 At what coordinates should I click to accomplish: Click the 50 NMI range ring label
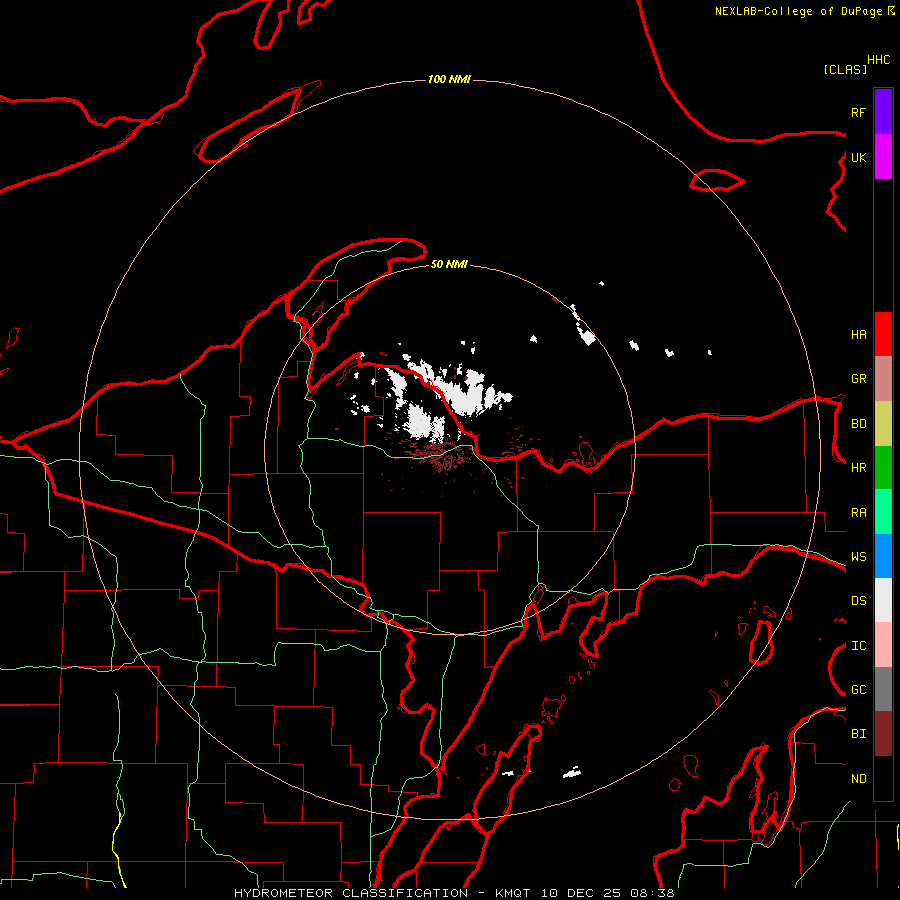(449, 264)
